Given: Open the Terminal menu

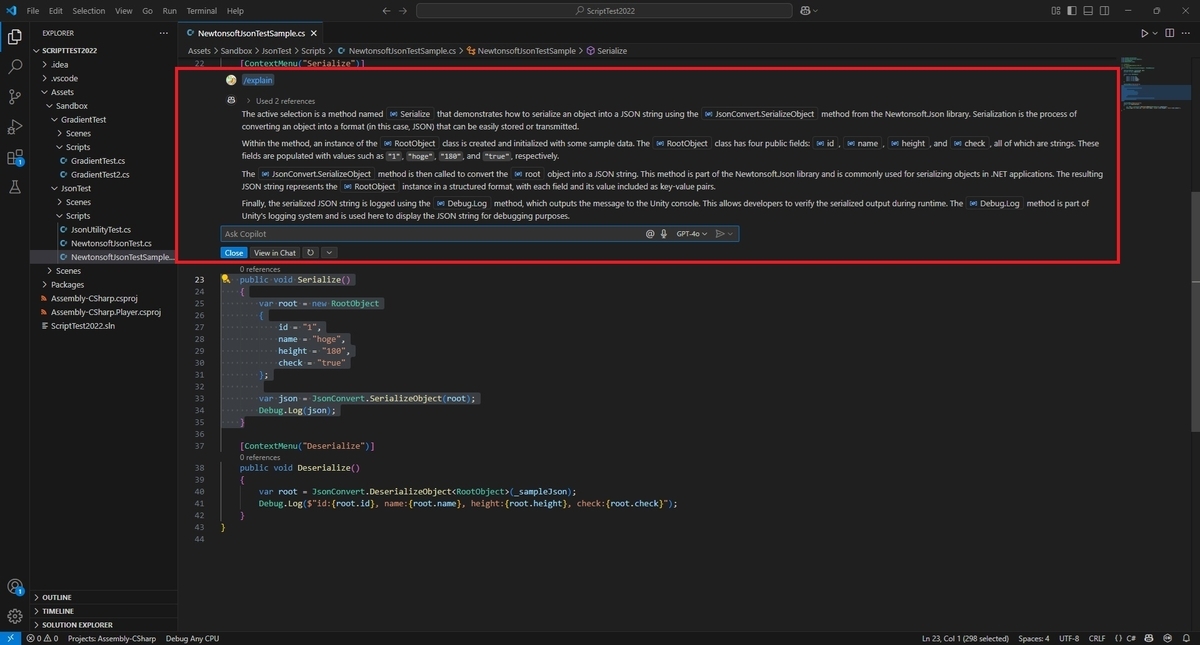Looking at the screenshot, I should pyautogui.click(x=201, y=11).
